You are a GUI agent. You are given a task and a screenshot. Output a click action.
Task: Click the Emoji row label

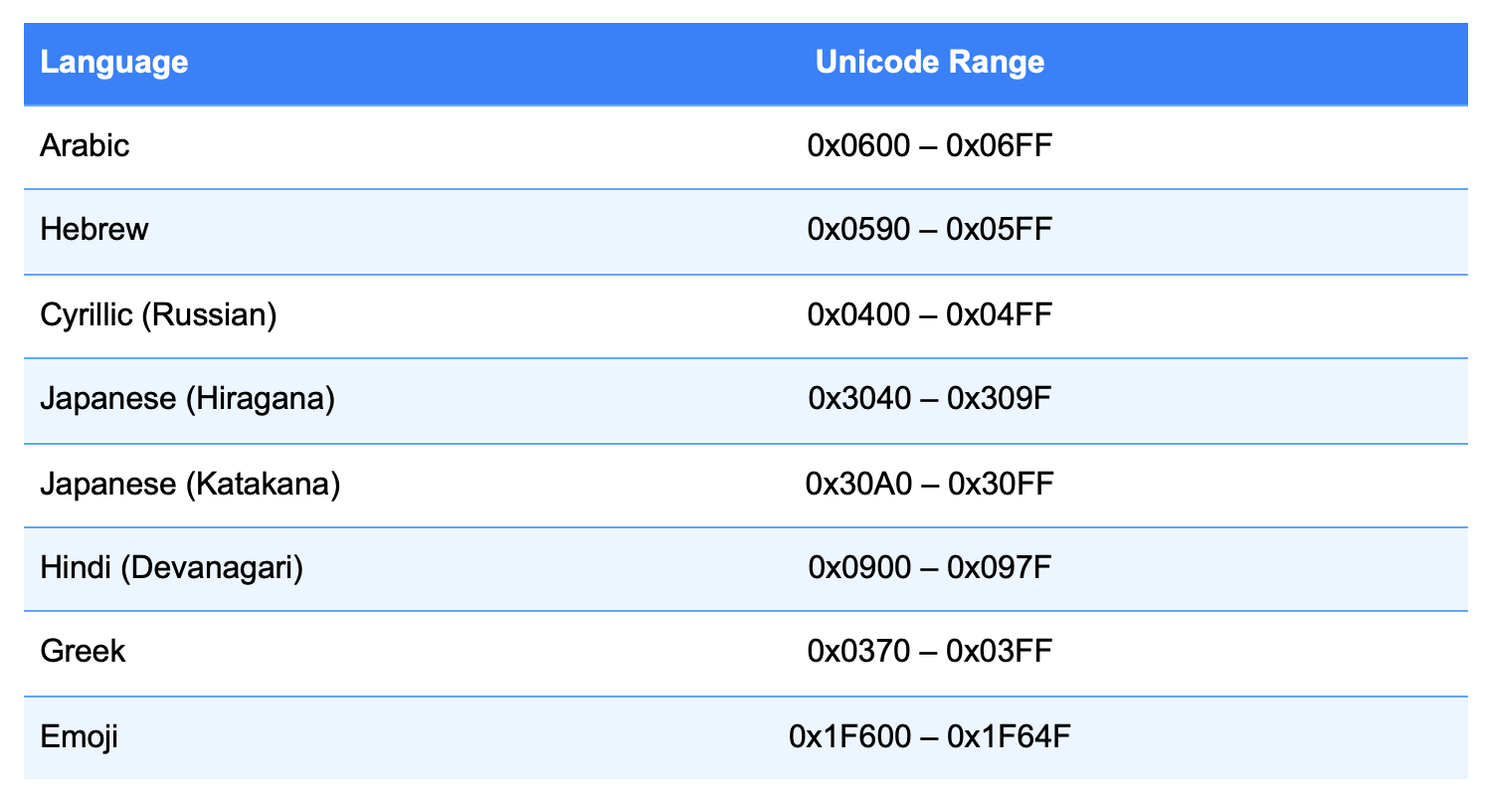(x=80, y=737)
